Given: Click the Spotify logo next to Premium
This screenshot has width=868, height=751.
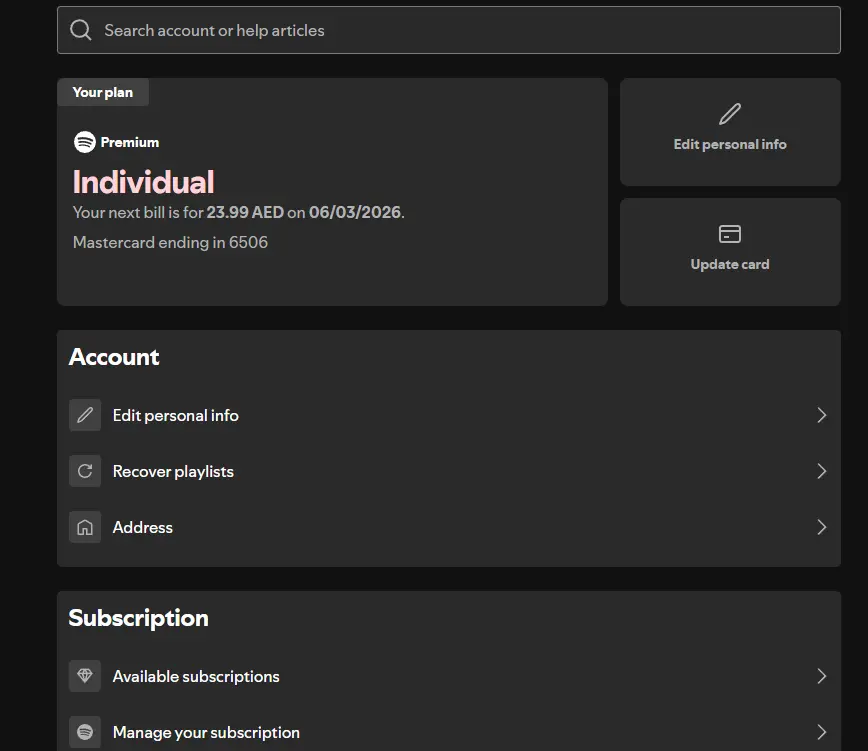Looking at the screenshot, I should click(85, 142).
